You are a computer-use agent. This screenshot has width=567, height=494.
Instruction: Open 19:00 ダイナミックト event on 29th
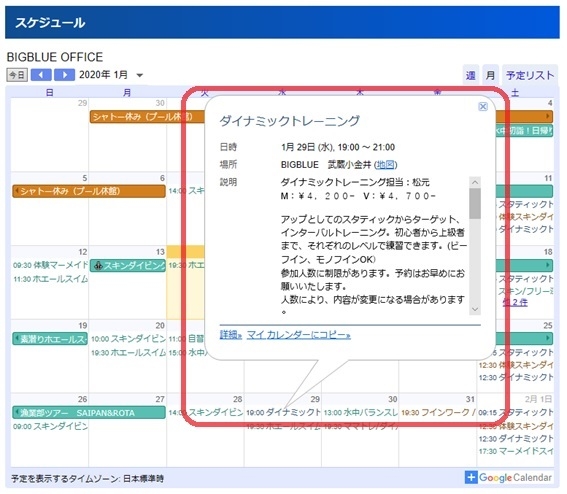click(283, 412)
